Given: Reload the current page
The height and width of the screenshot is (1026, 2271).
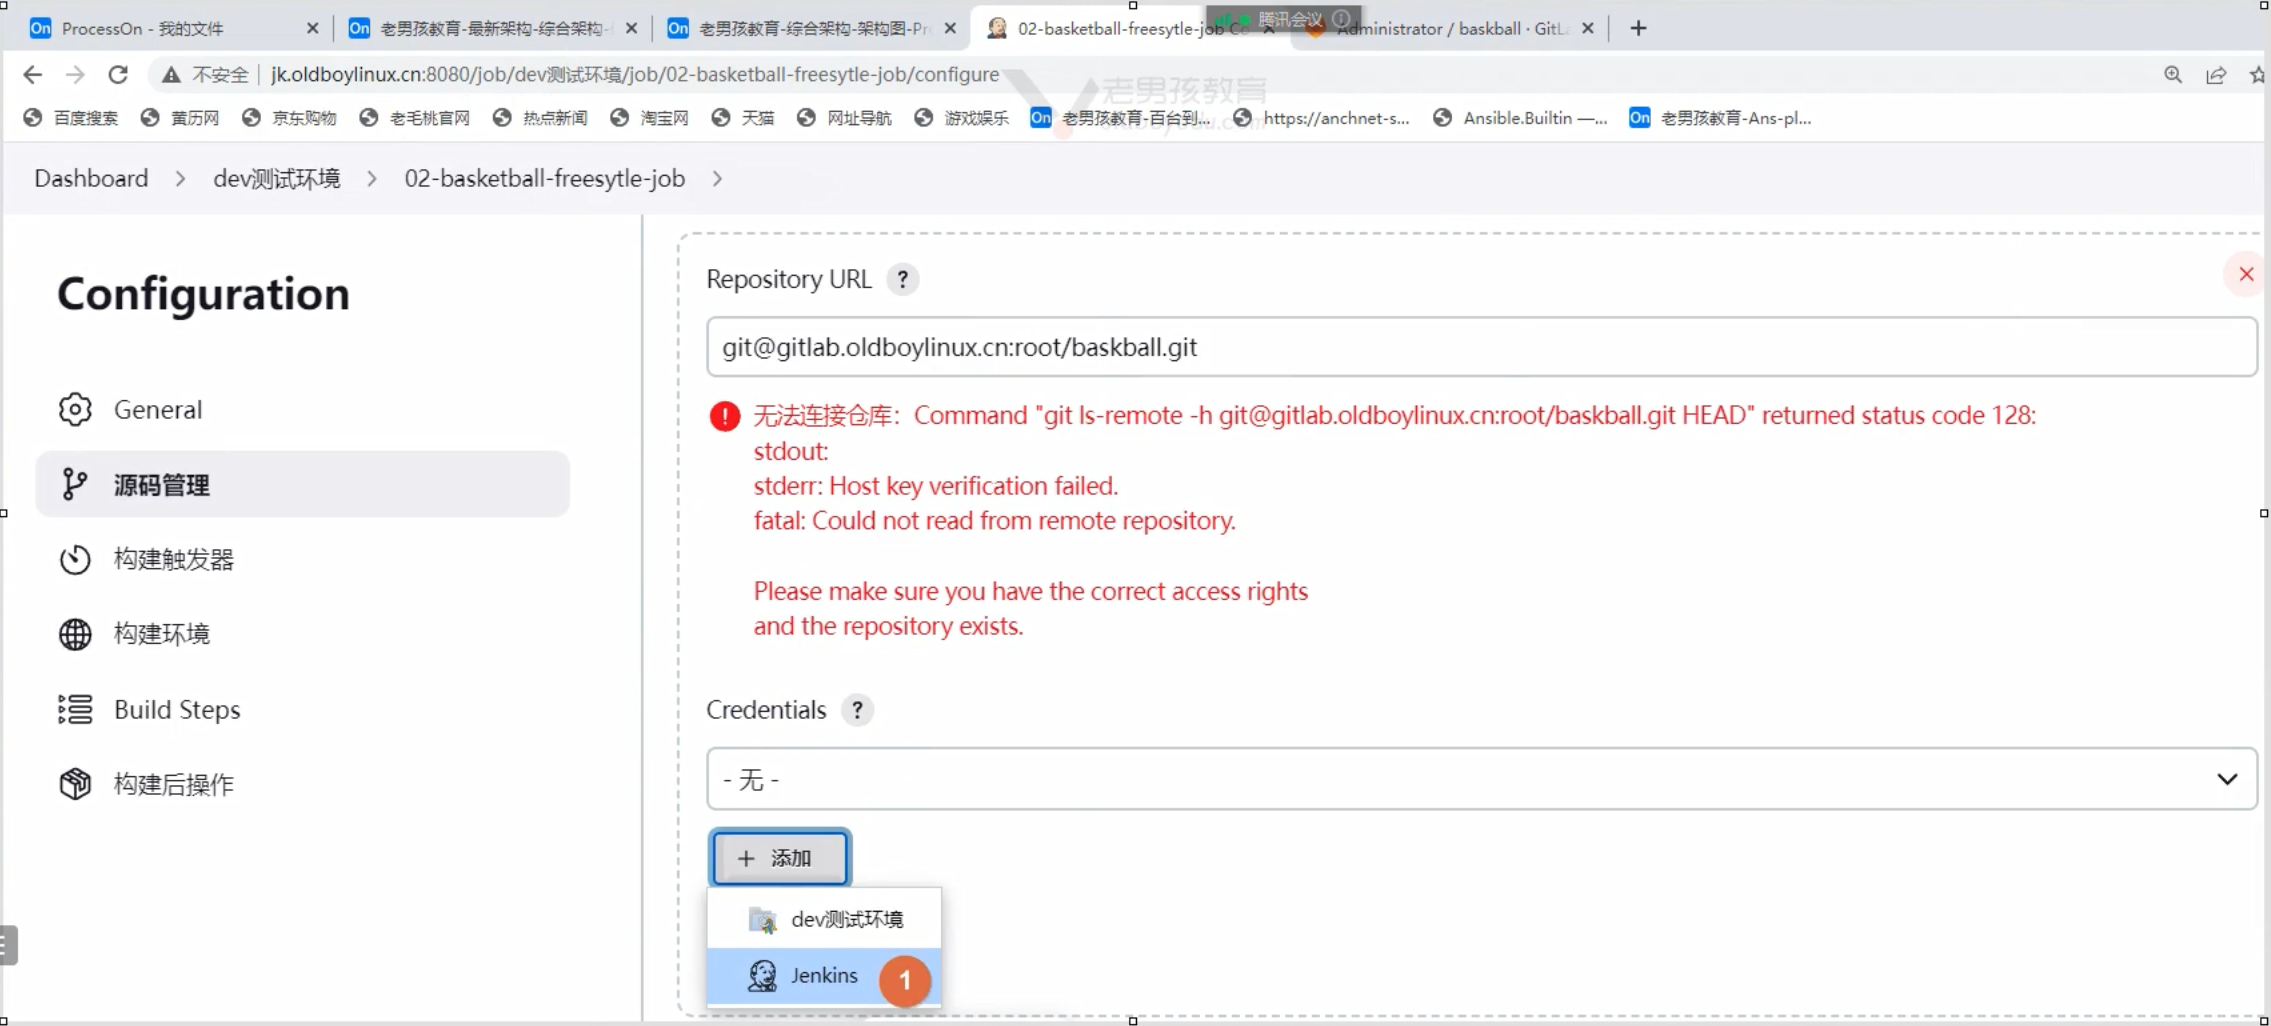Looking at the screenshot, I should pos(118,75).
